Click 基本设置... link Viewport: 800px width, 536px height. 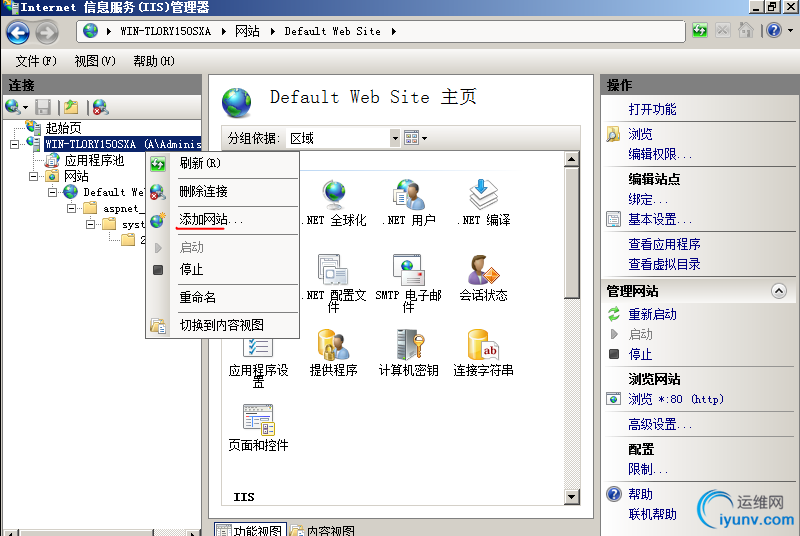tap(659, 219)
